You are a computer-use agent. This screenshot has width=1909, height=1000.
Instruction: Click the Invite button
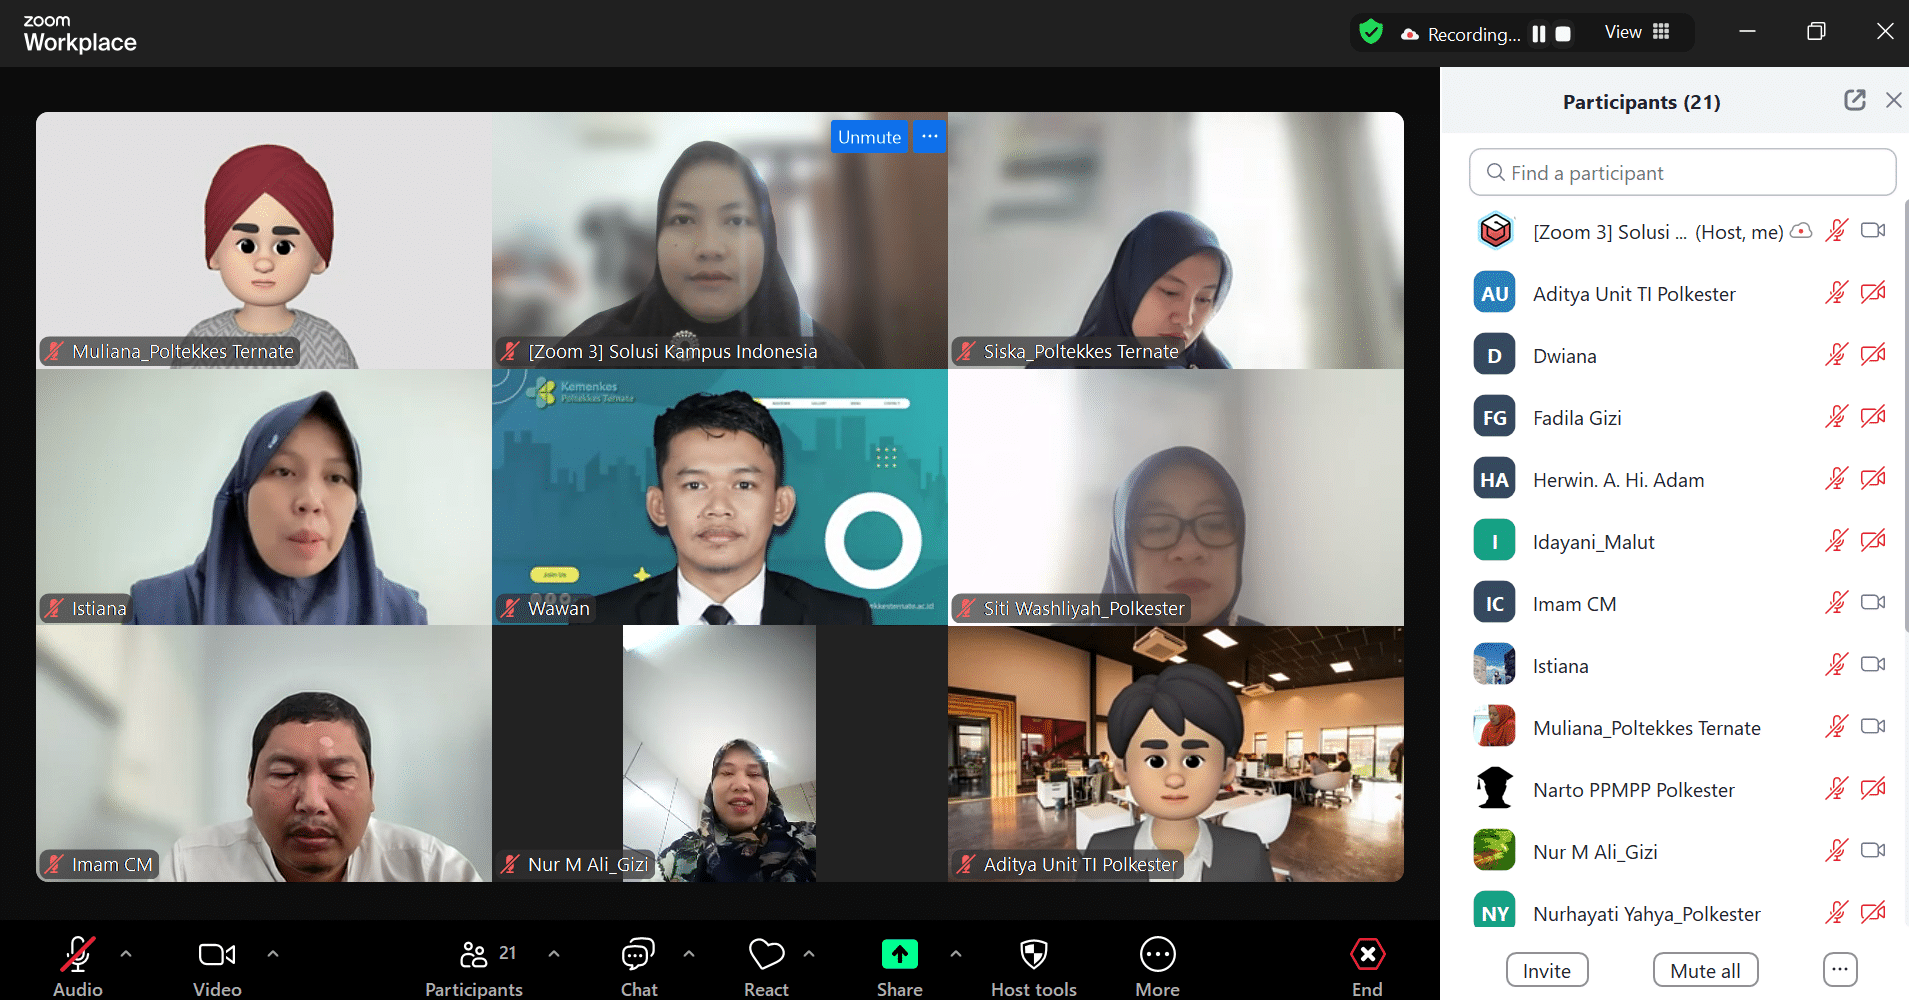(x=1546, y=971)
